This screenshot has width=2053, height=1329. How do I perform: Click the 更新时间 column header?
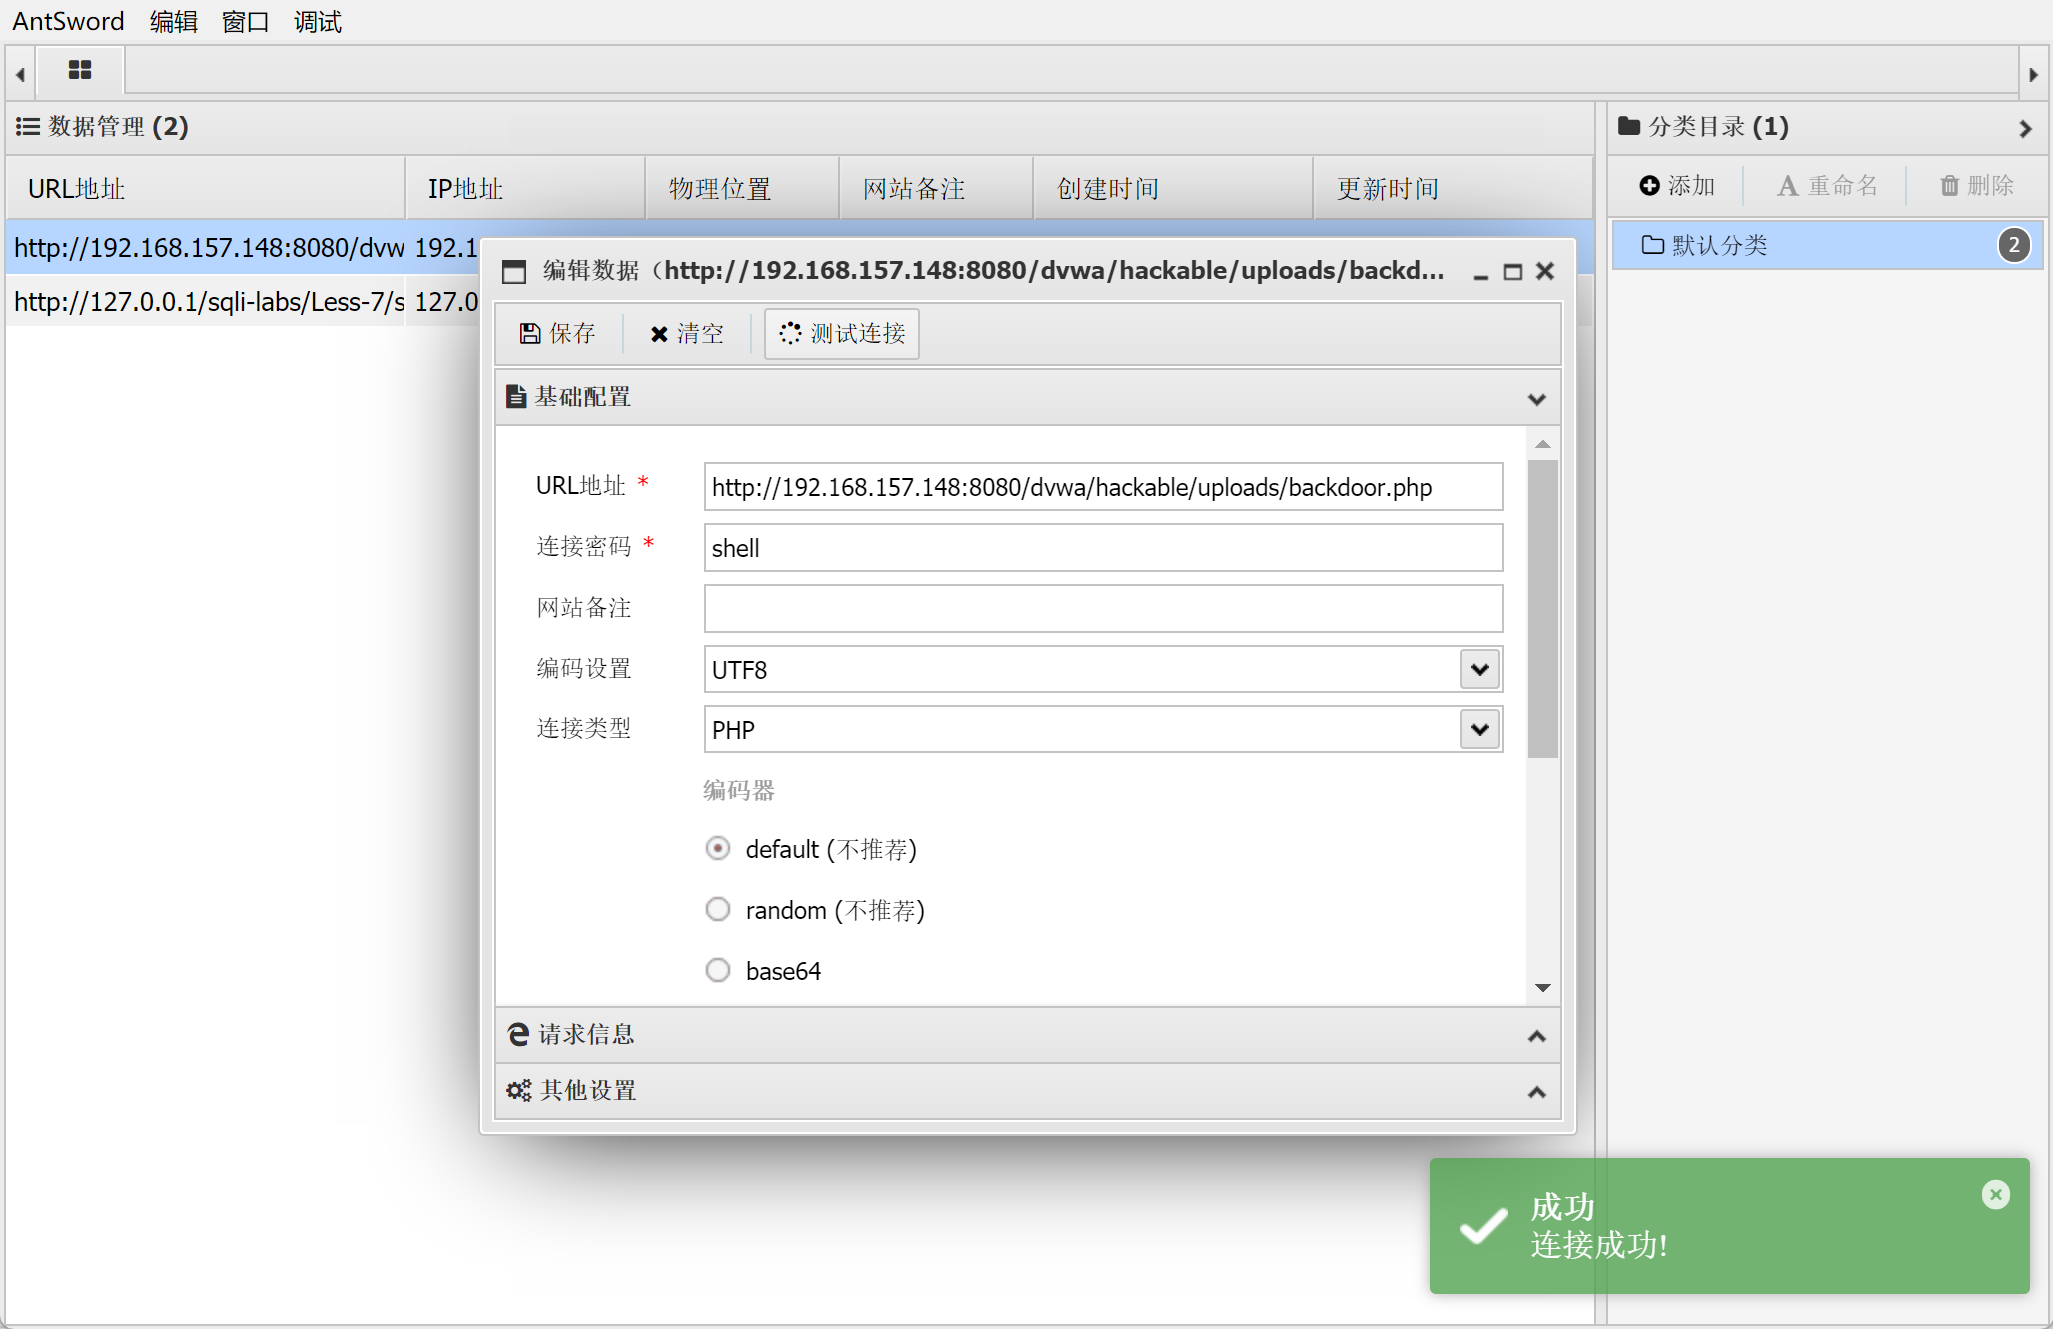pyautogui.click(x=1452, y=188)
